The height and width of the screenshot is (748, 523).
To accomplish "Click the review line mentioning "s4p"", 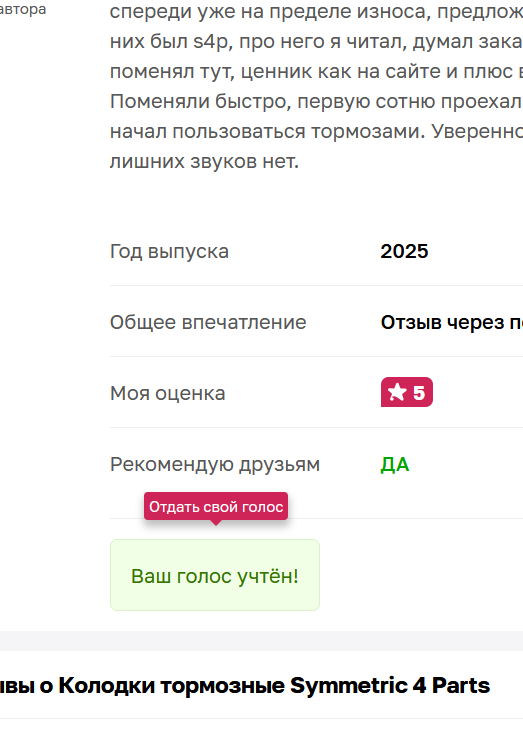I will 316,42.
